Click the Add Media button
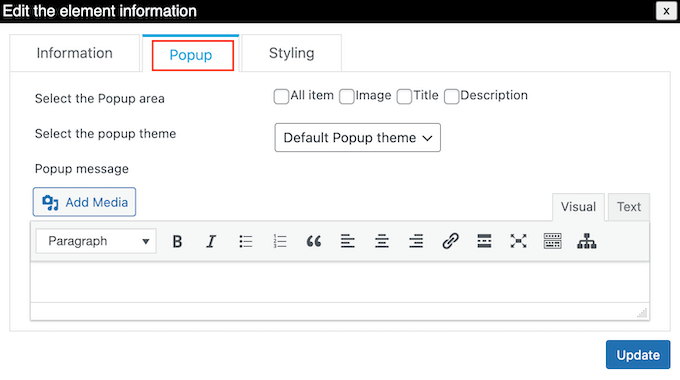 pyautogui.click(x=84, y=202)
